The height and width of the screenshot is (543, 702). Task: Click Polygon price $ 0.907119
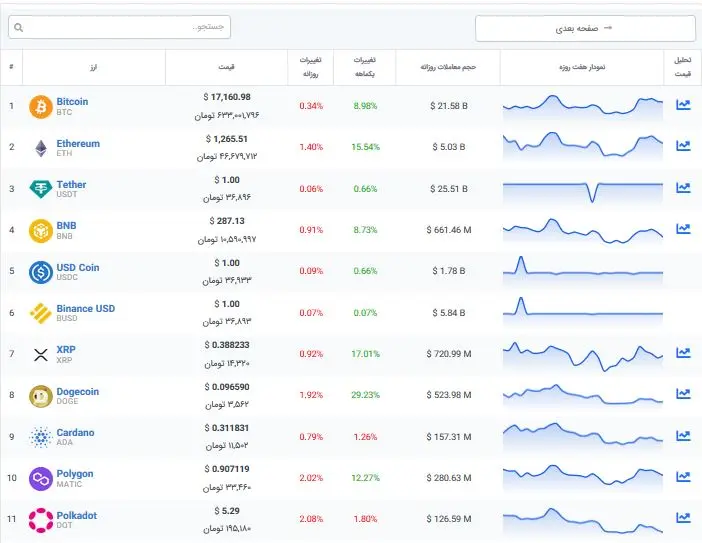pyautogui.click(x=227, y=469)
